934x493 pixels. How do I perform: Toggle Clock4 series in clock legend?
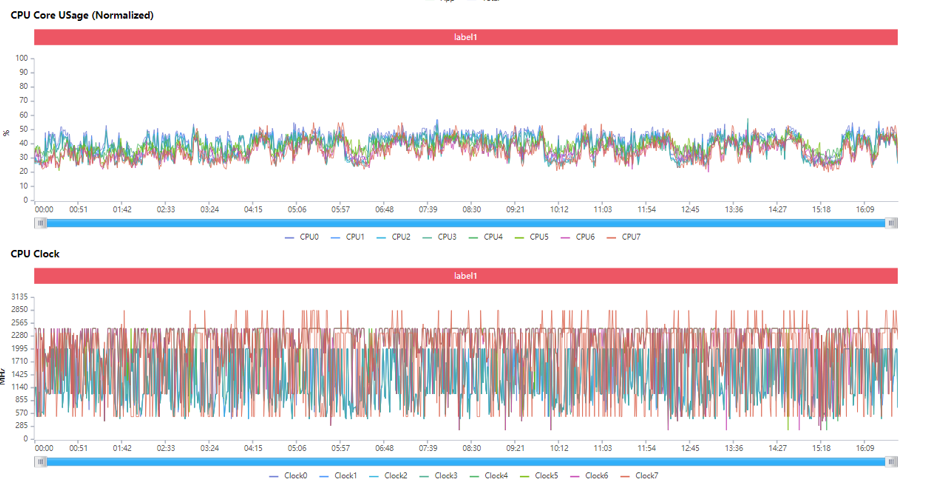pyautogui.click(x=489, y=476)
